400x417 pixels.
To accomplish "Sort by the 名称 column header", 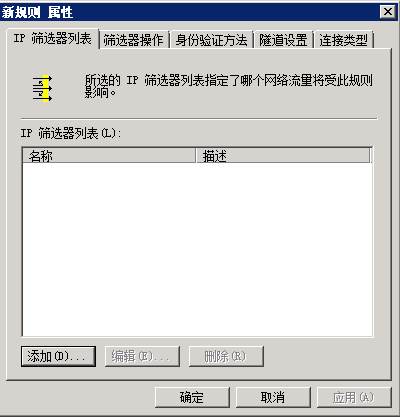I will (x=109, y=156).
